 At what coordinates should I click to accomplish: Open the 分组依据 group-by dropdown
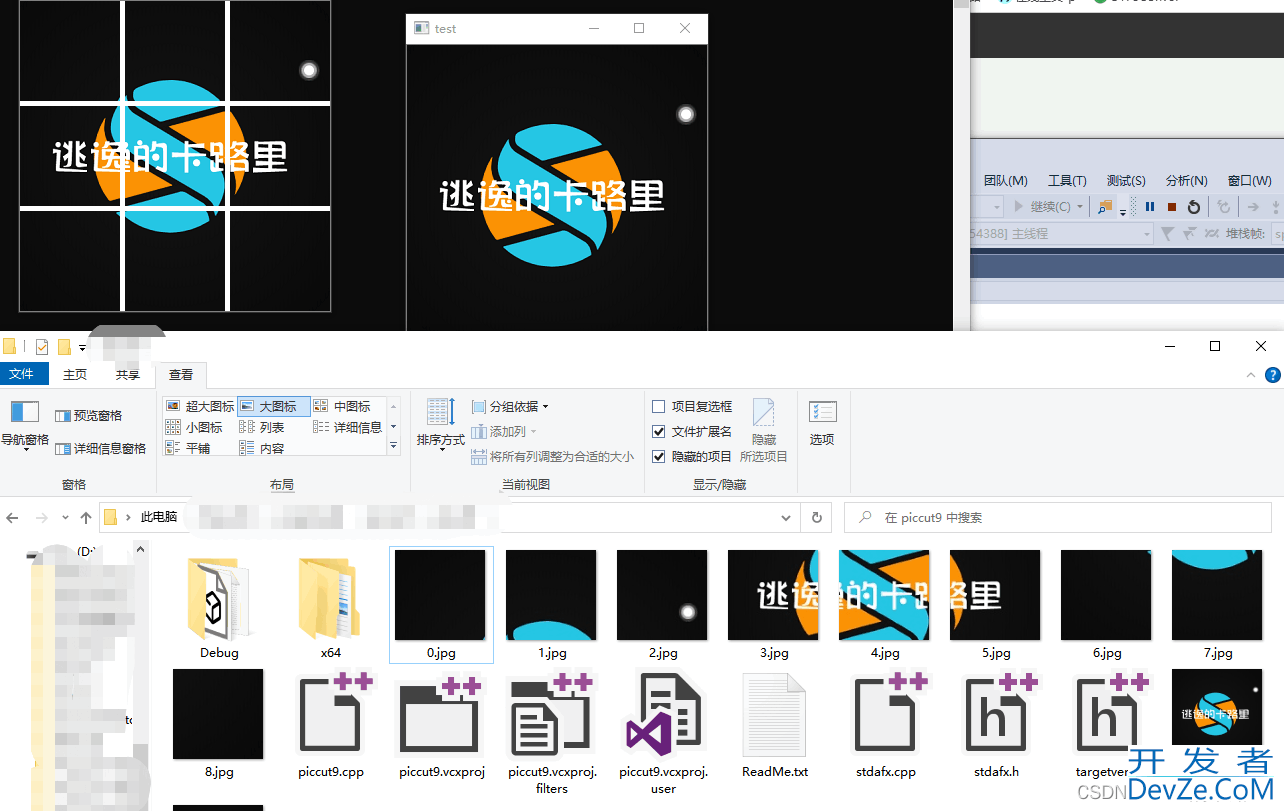coord(510,406)
